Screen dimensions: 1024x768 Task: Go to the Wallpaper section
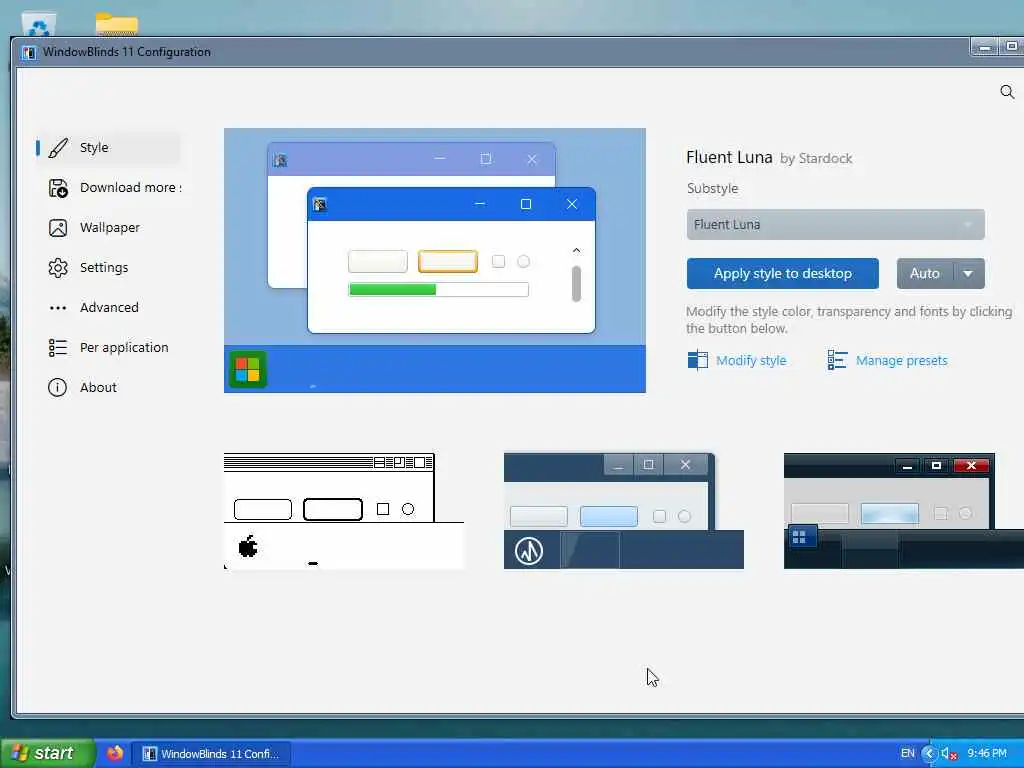click(108, 228)
